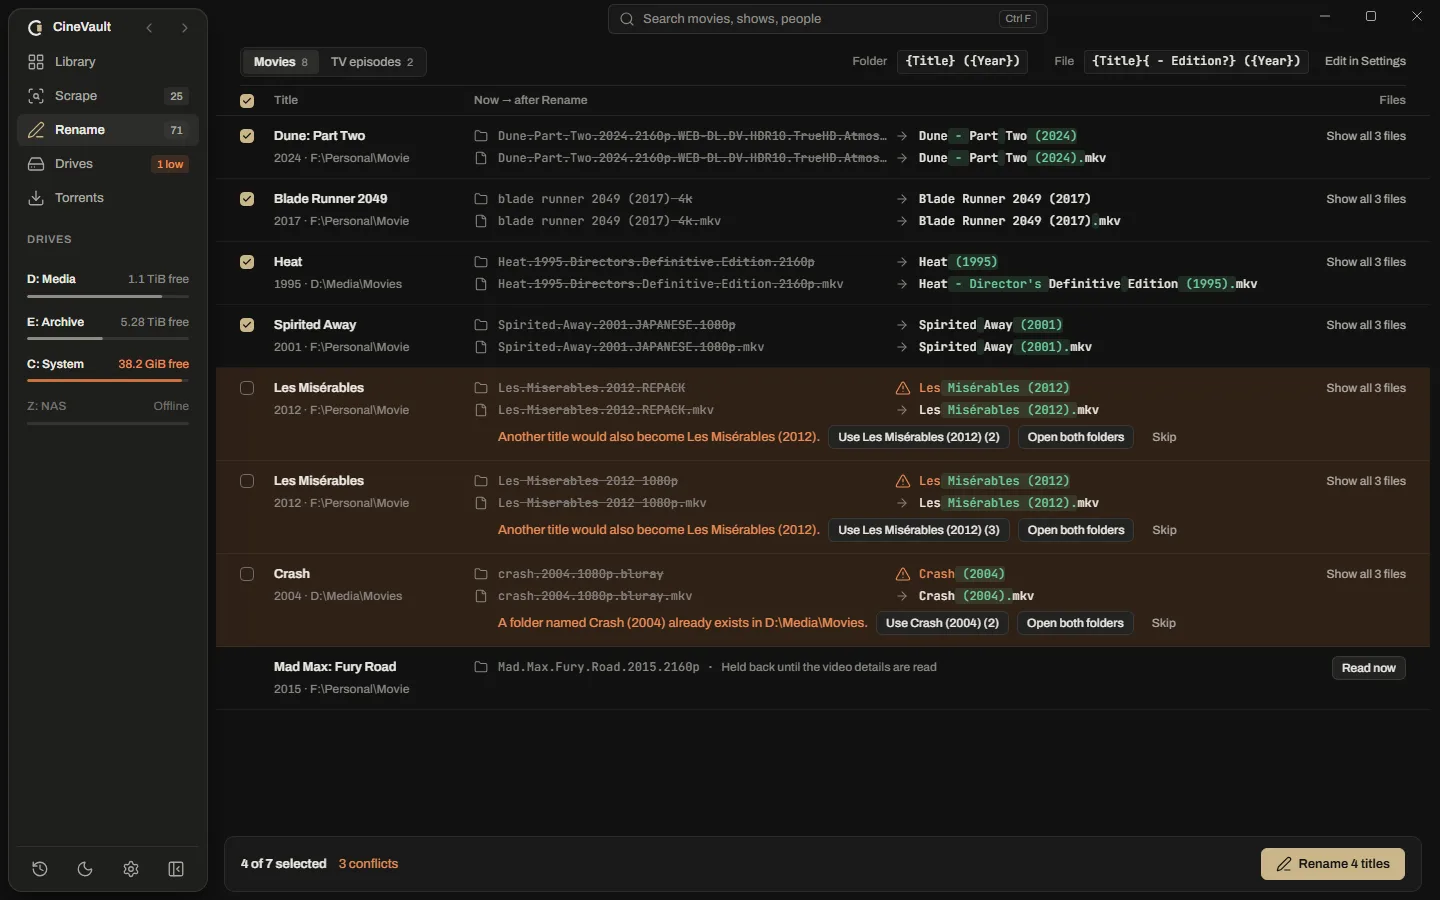Expand Show all 3 files for Heat

point(1366,262)
